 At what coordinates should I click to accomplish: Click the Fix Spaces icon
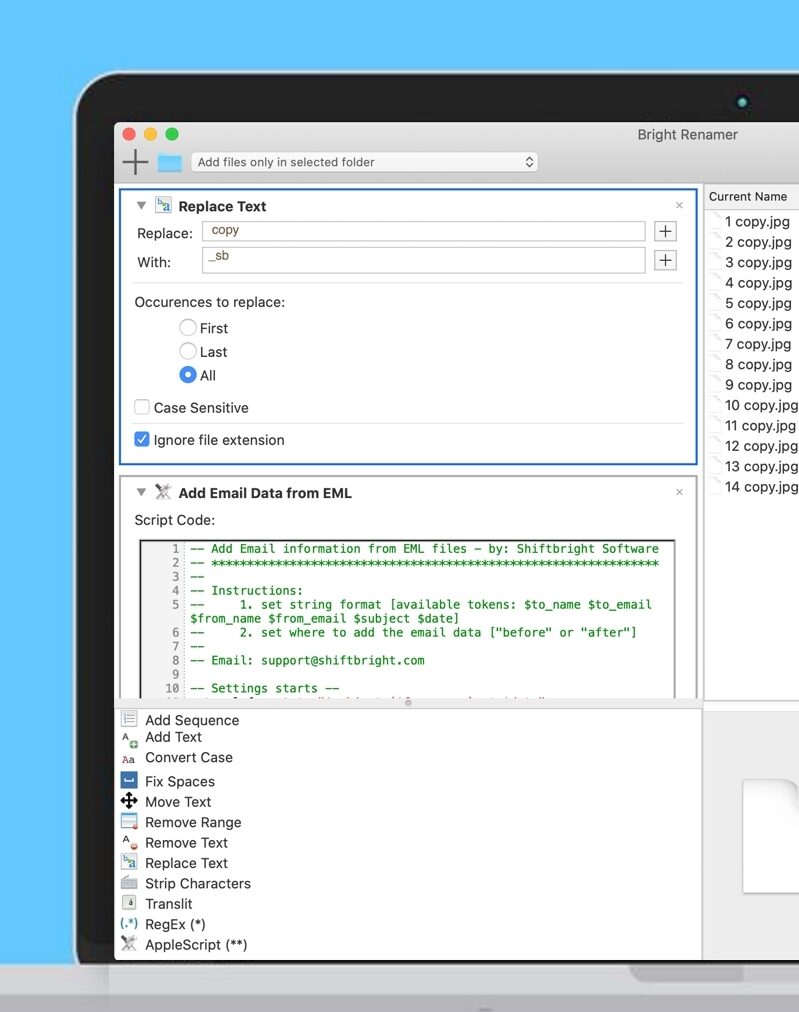click(129, 780)
